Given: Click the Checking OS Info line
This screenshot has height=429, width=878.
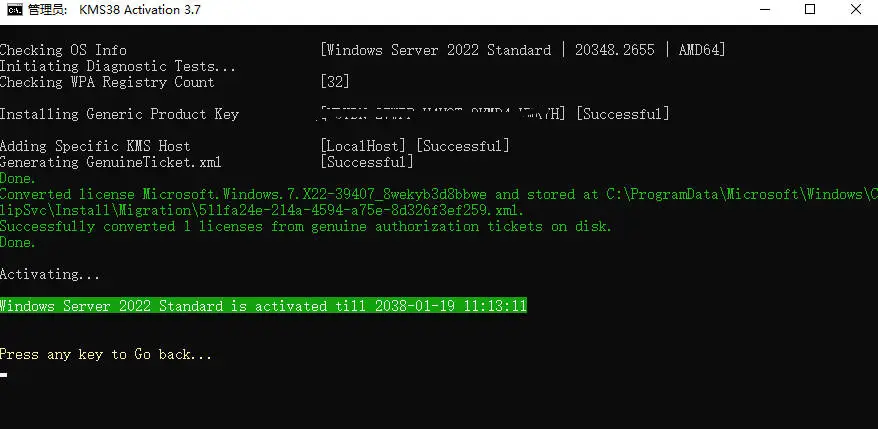Looking at the screenshot, I should [63, 50].
